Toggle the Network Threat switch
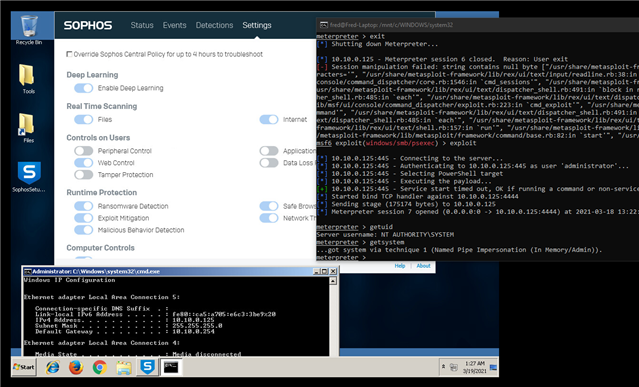Screen dimensions: 639x387 [x=269, y=218]
